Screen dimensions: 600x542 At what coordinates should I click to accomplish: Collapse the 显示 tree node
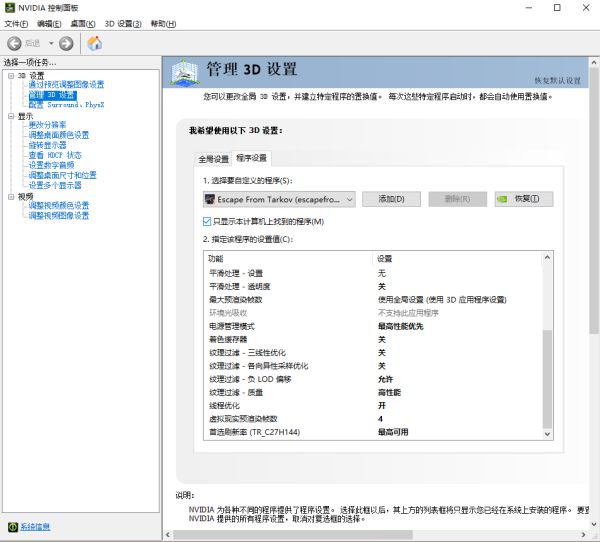point(11,116)
